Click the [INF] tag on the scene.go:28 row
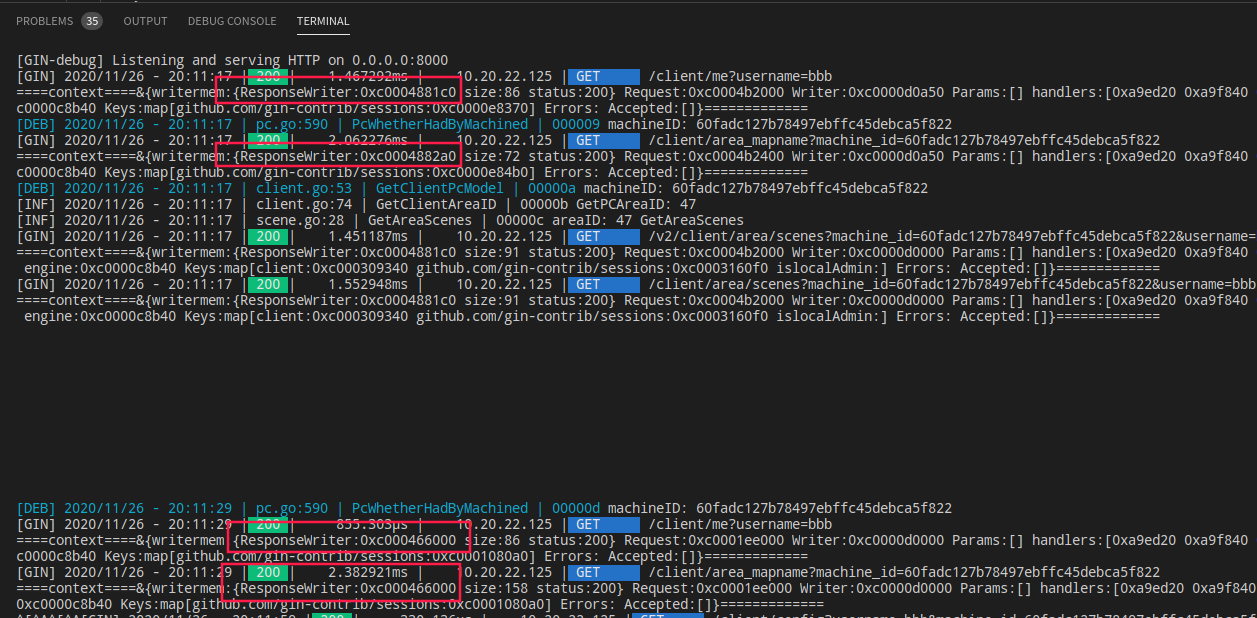 click(x=36, y=220)
